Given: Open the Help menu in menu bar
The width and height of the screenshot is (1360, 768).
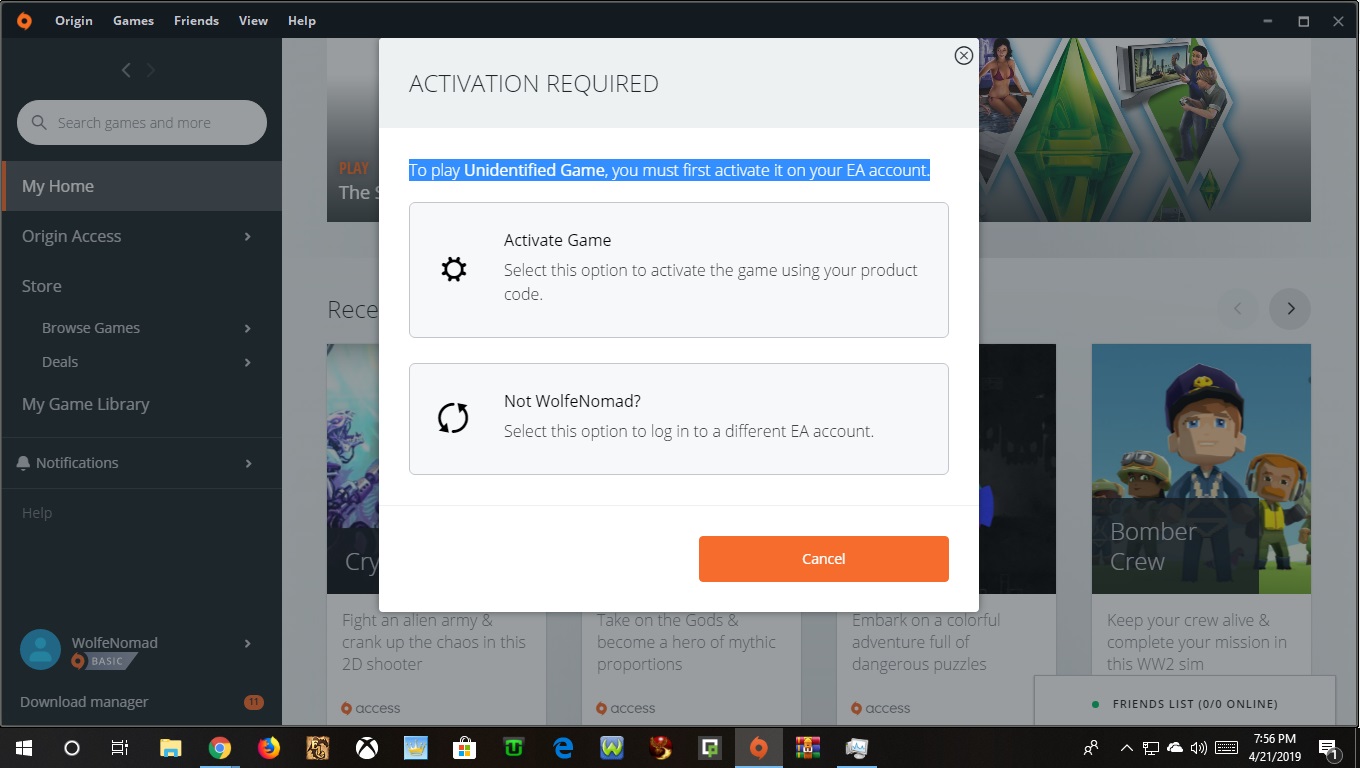Looking at the screenshot, I should [x=301, y=20].
